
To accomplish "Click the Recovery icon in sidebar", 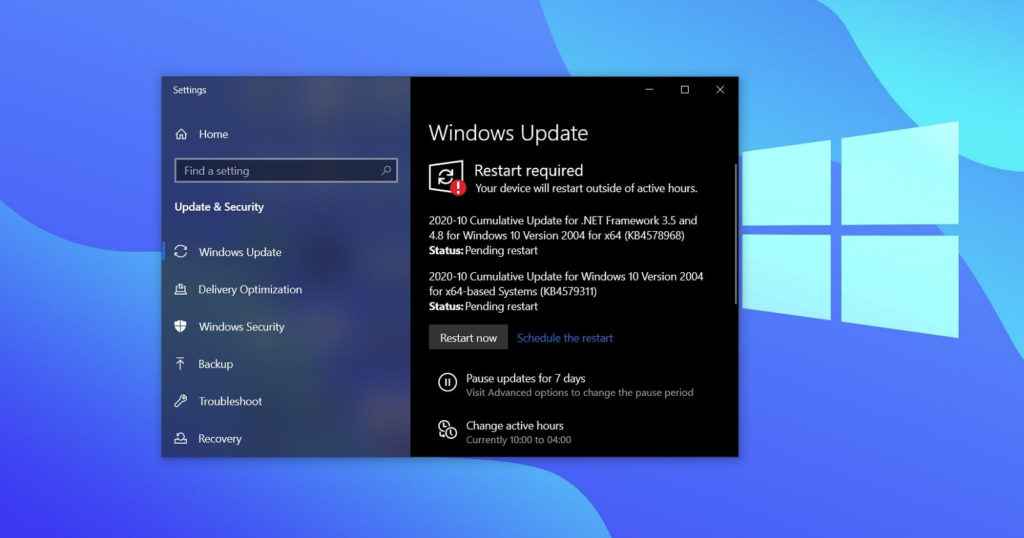I will [181, 438].
